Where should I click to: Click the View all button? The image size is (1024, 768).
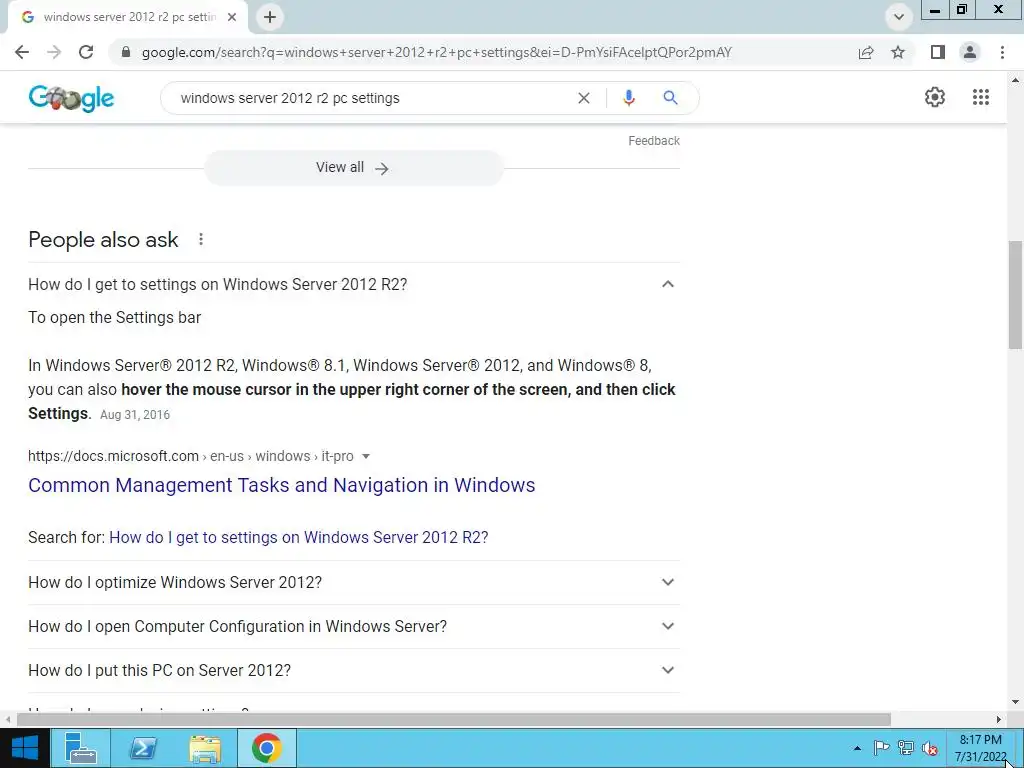click(353, 168)
